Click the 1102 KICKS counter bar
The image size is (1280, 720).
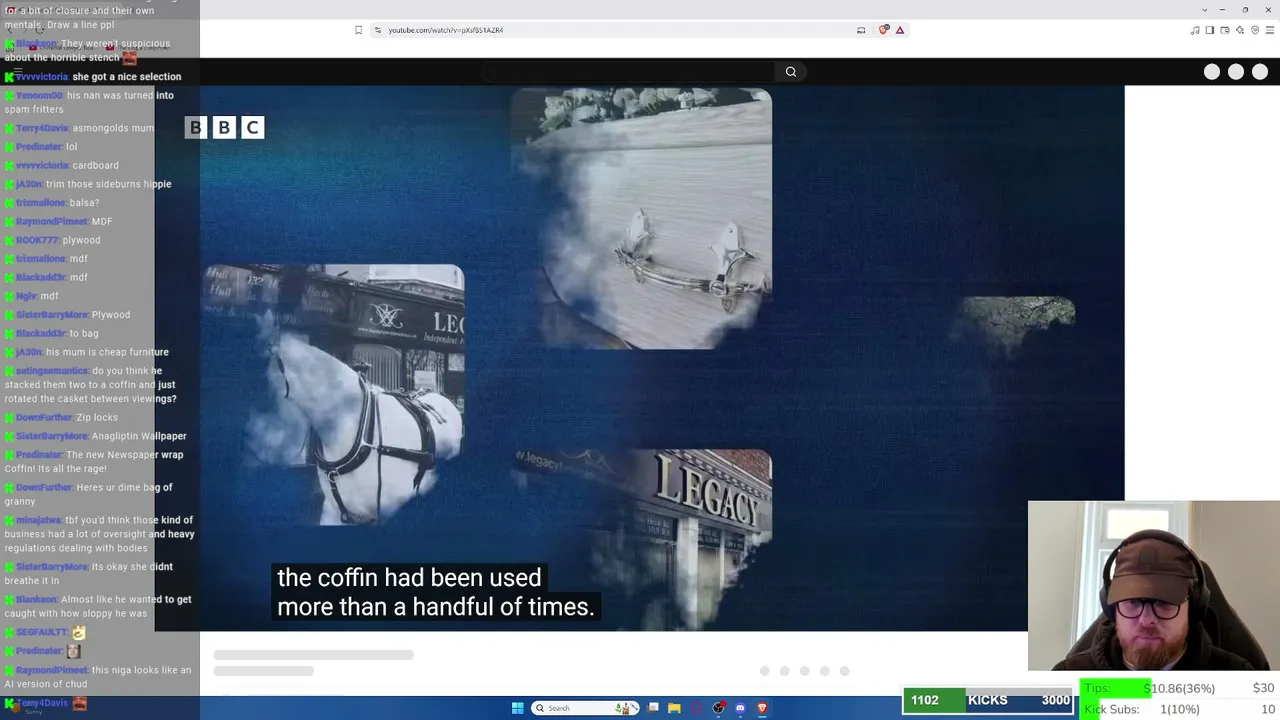[988, 701]
